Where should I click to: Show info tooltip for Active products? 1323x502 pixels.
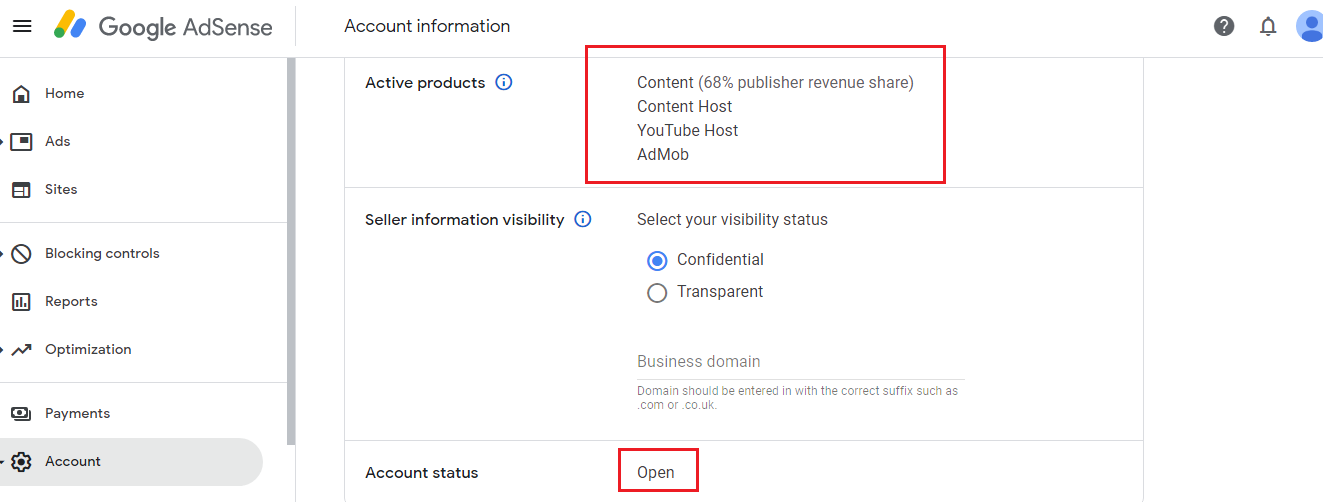504,83
